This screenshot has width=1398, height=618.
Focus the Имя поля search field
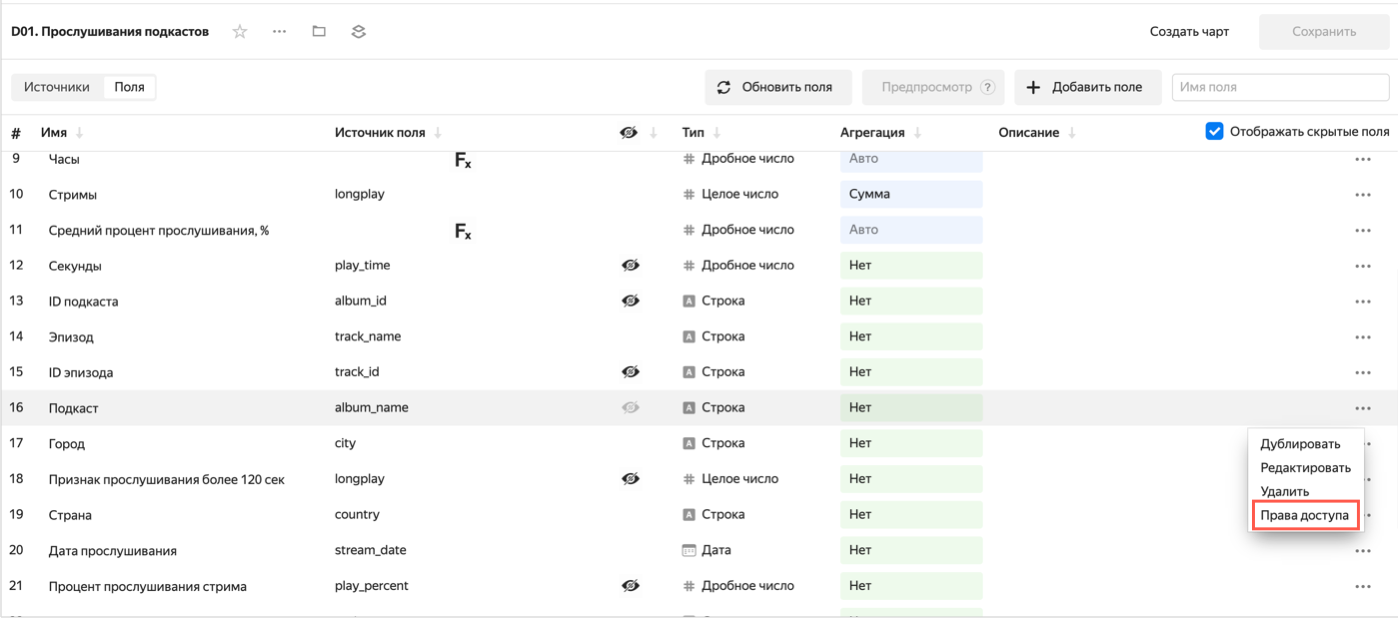click(x=1279, y=87)
